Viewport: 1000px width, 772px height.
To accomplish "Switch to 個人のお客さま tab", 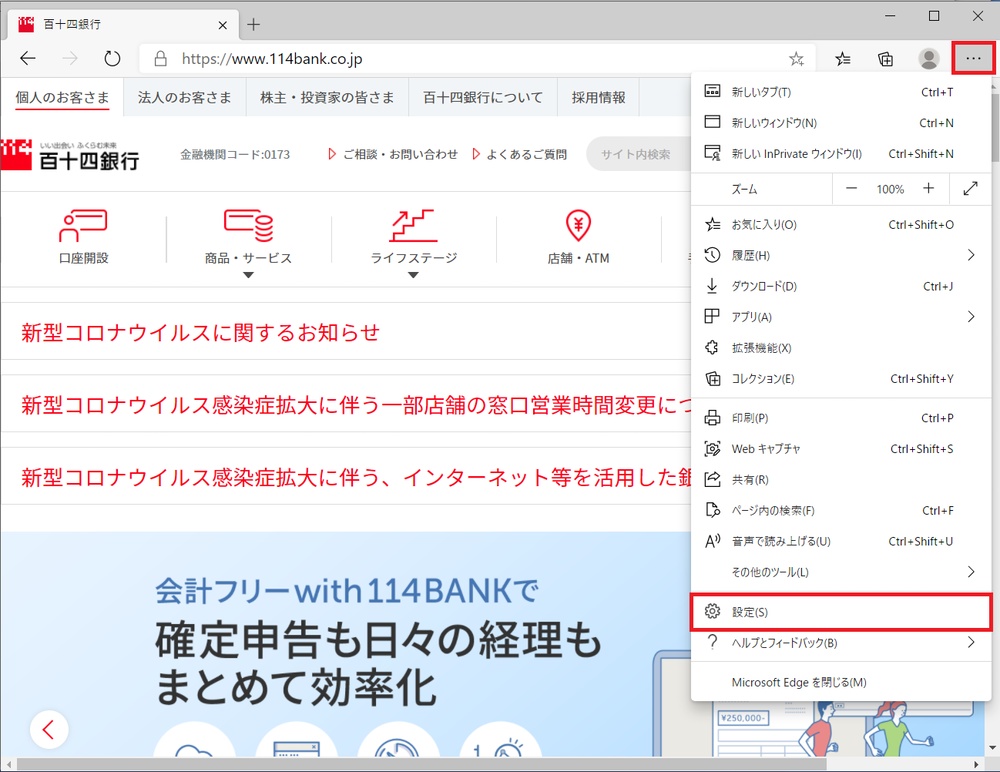I will pos(62,98).
